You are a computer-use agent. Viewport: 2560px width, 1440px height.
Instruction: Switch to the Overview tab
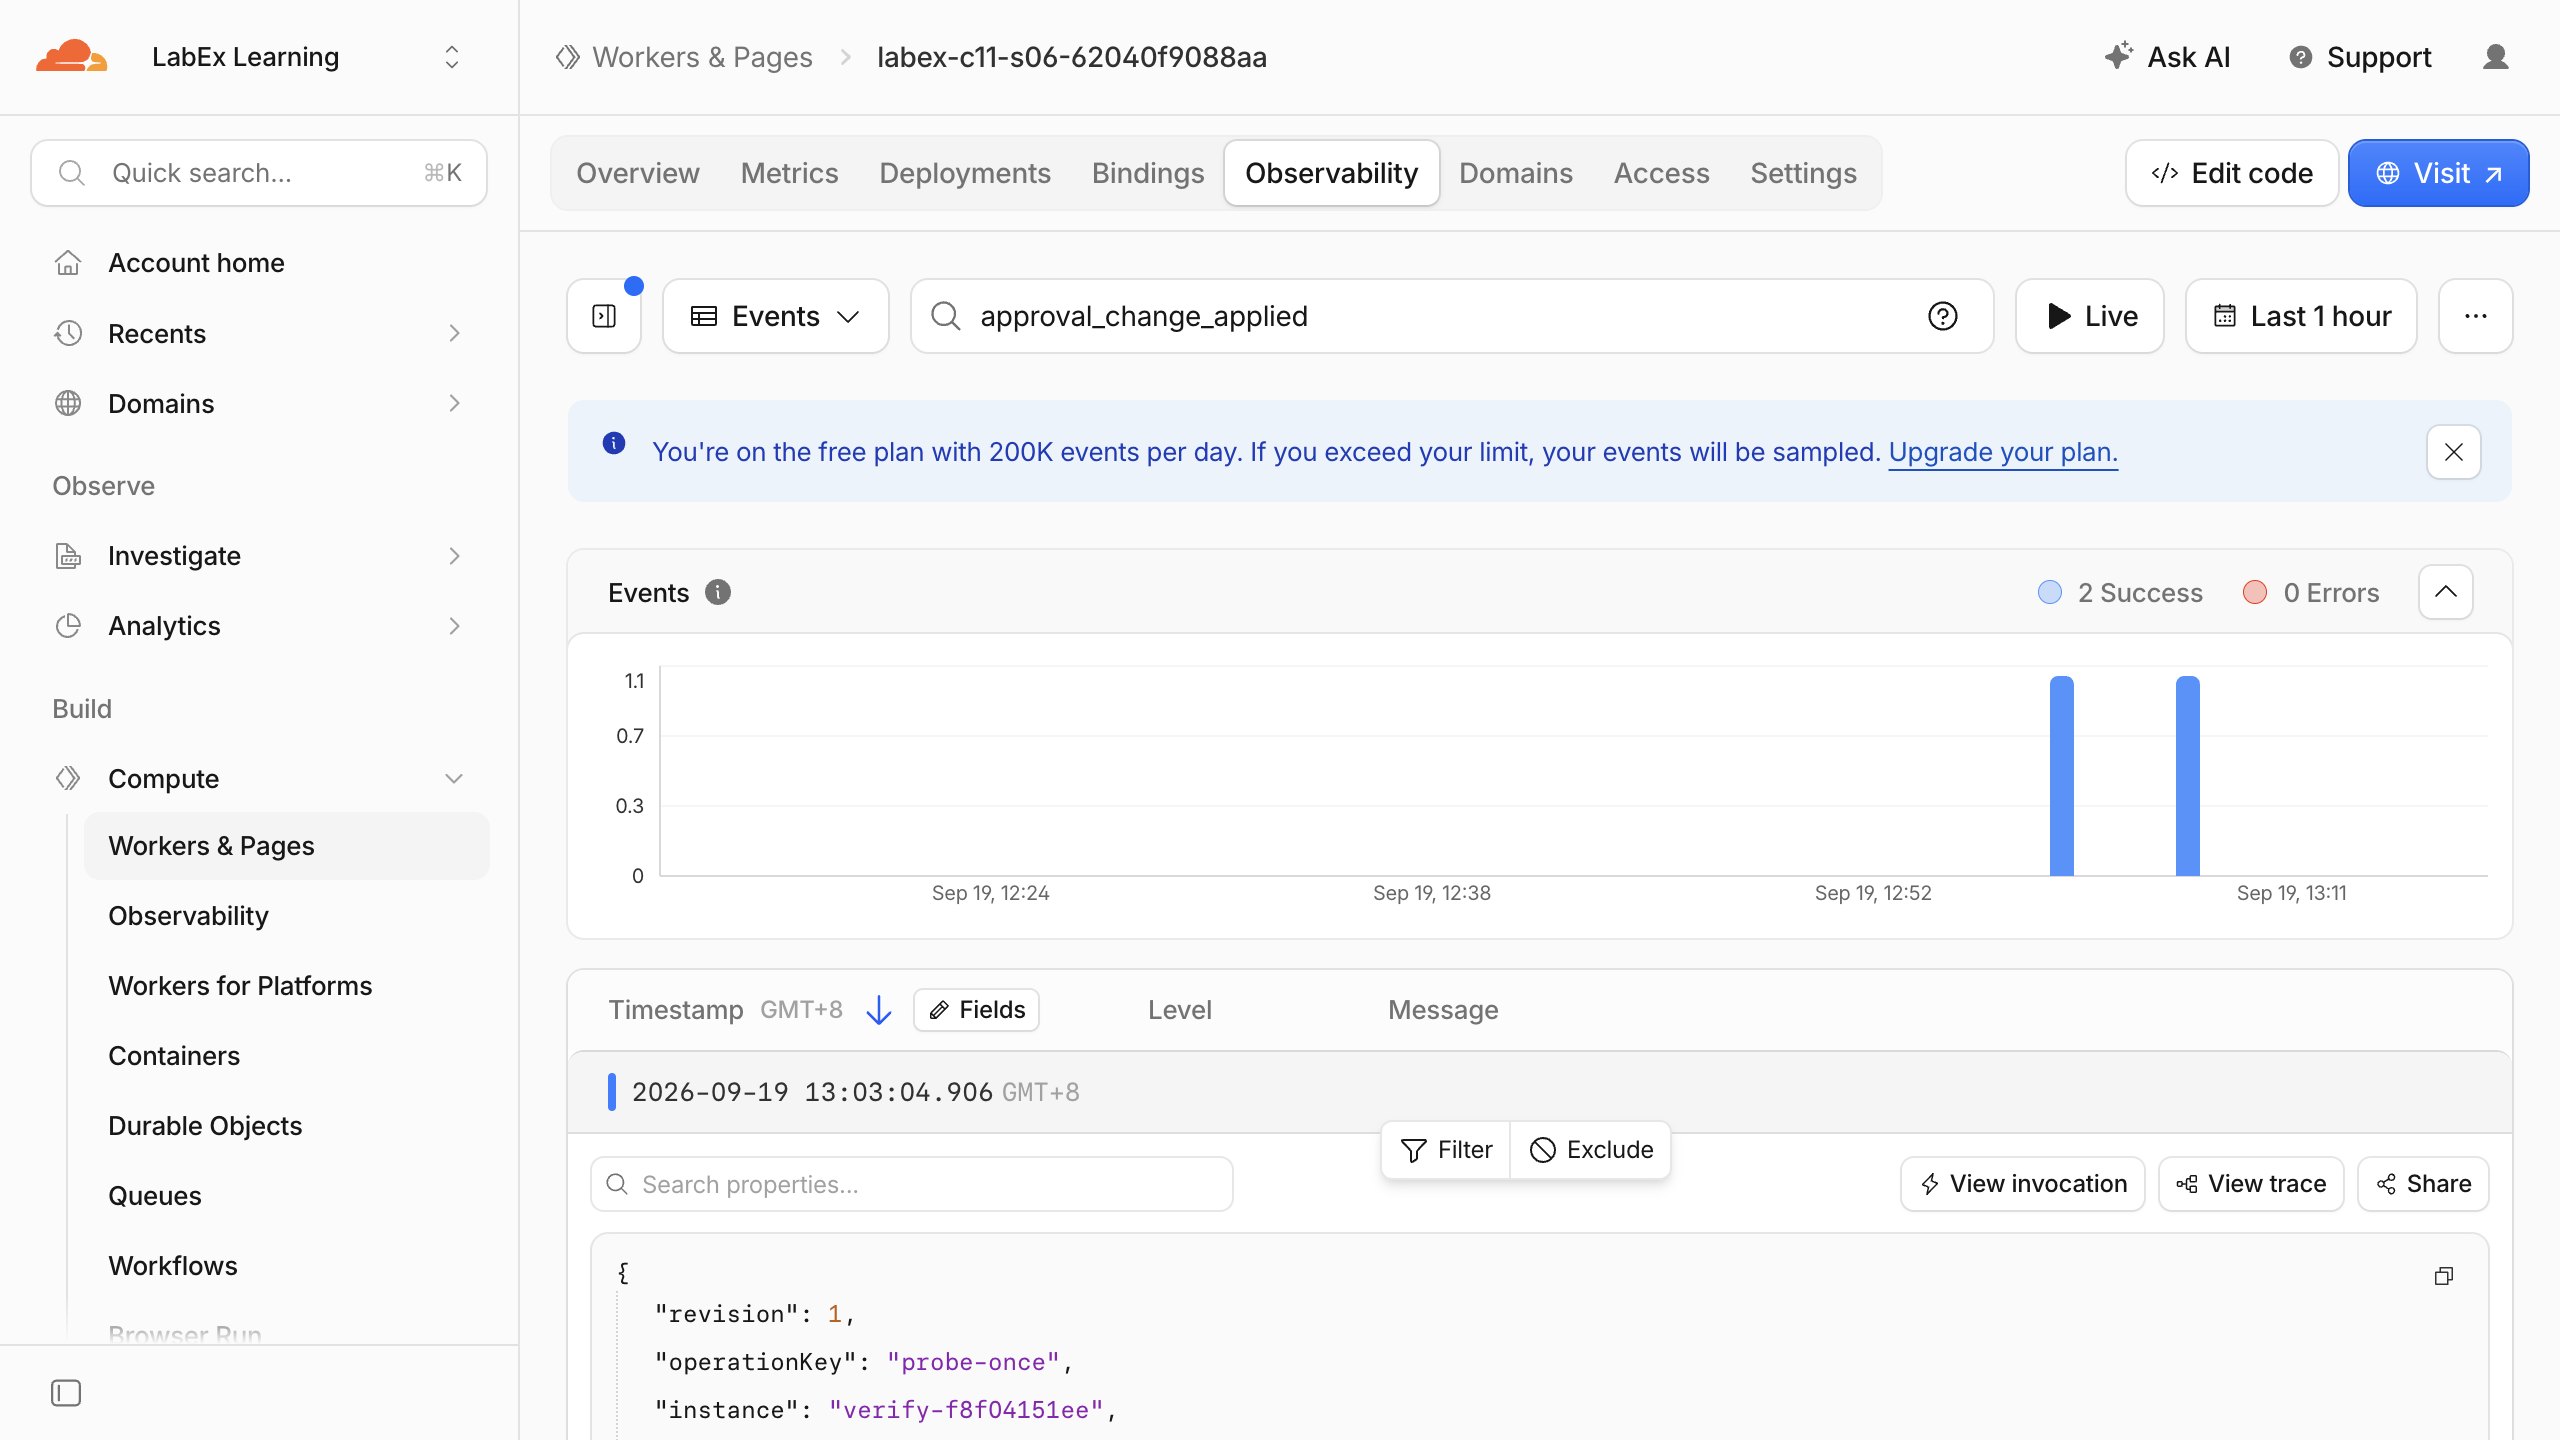click(x=638, y=173)
